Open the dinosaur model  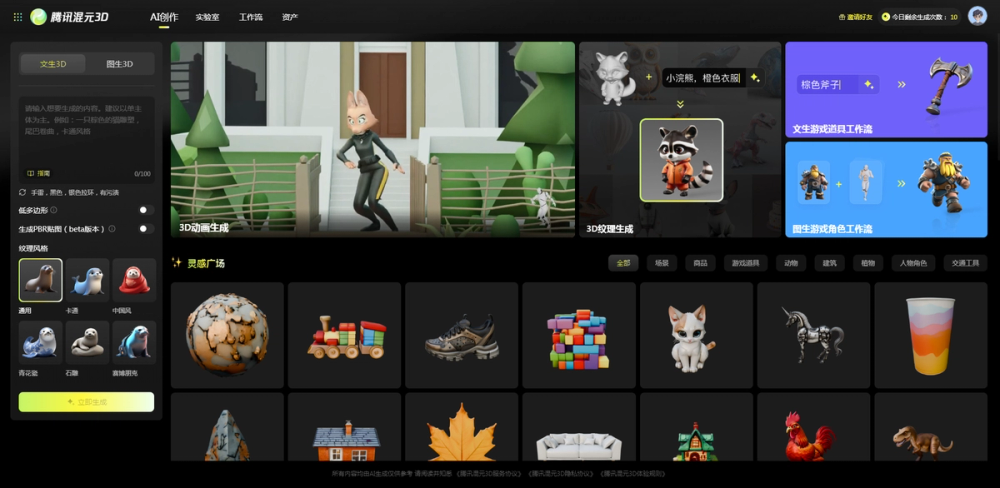tap(931, 427)
